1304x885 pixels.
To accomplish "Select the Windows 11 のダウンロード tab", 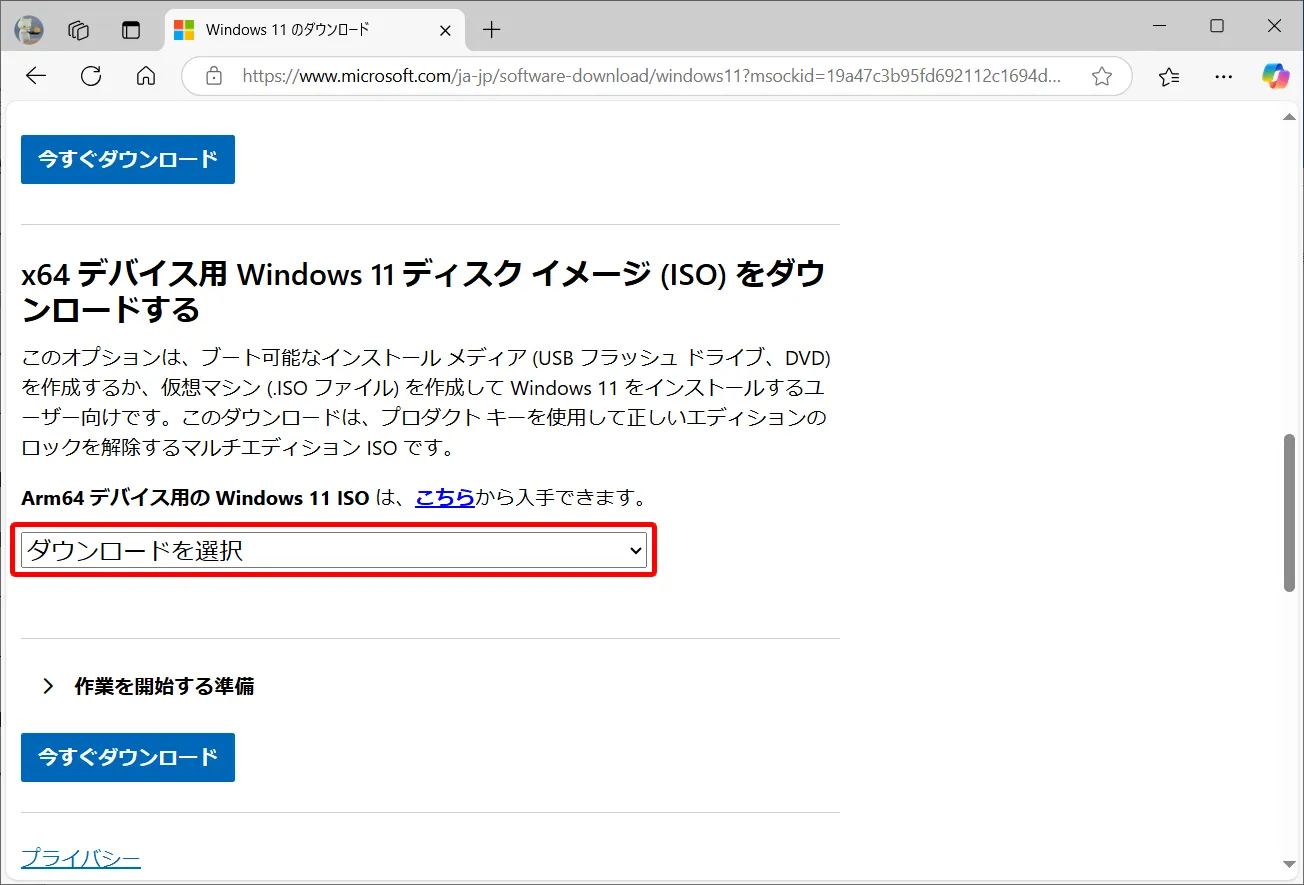I will [313, 30].
